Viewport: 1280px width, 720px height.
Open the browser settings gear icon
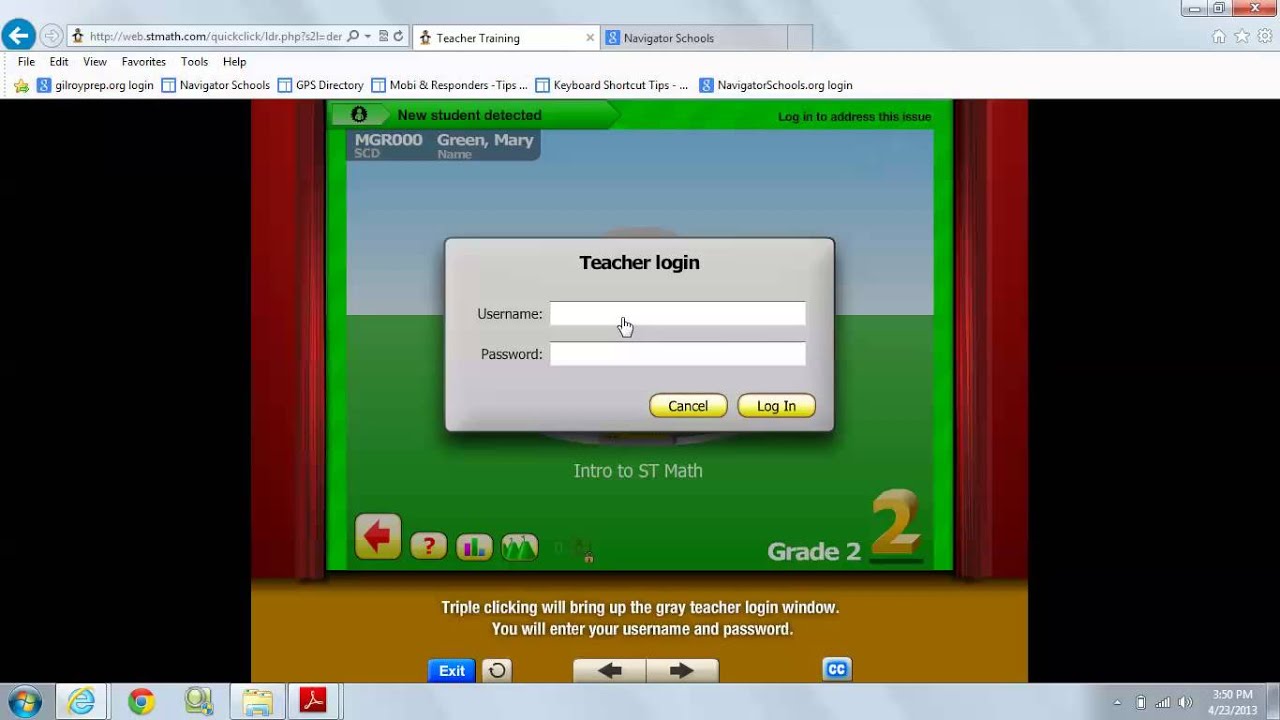click(x=1265, y=36)
